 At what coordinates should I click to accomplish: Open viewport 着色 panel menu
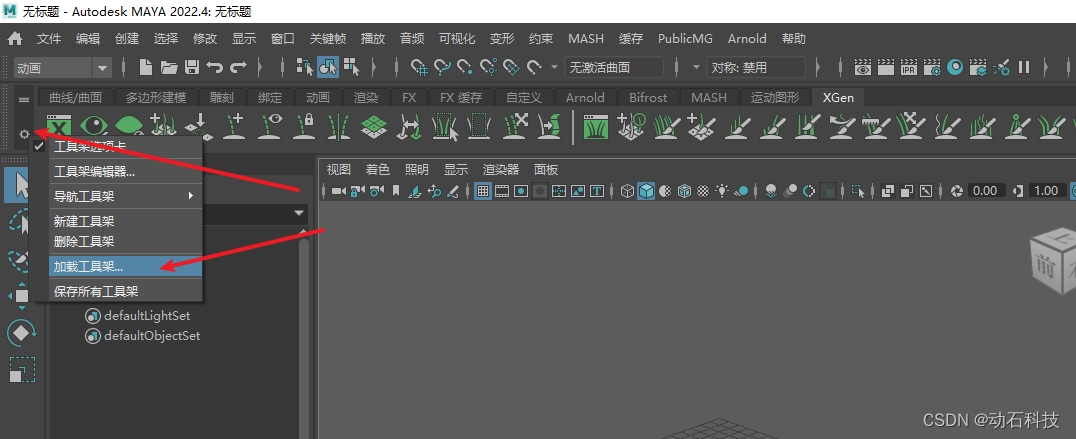(377, 169)
